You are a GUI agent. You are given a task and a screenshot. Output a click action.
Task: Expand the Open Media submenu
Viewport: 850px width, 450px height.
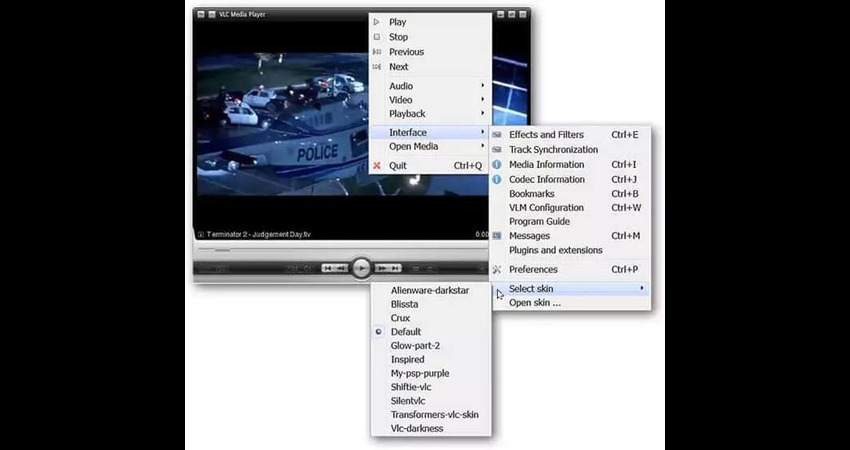tap(430, 146)
